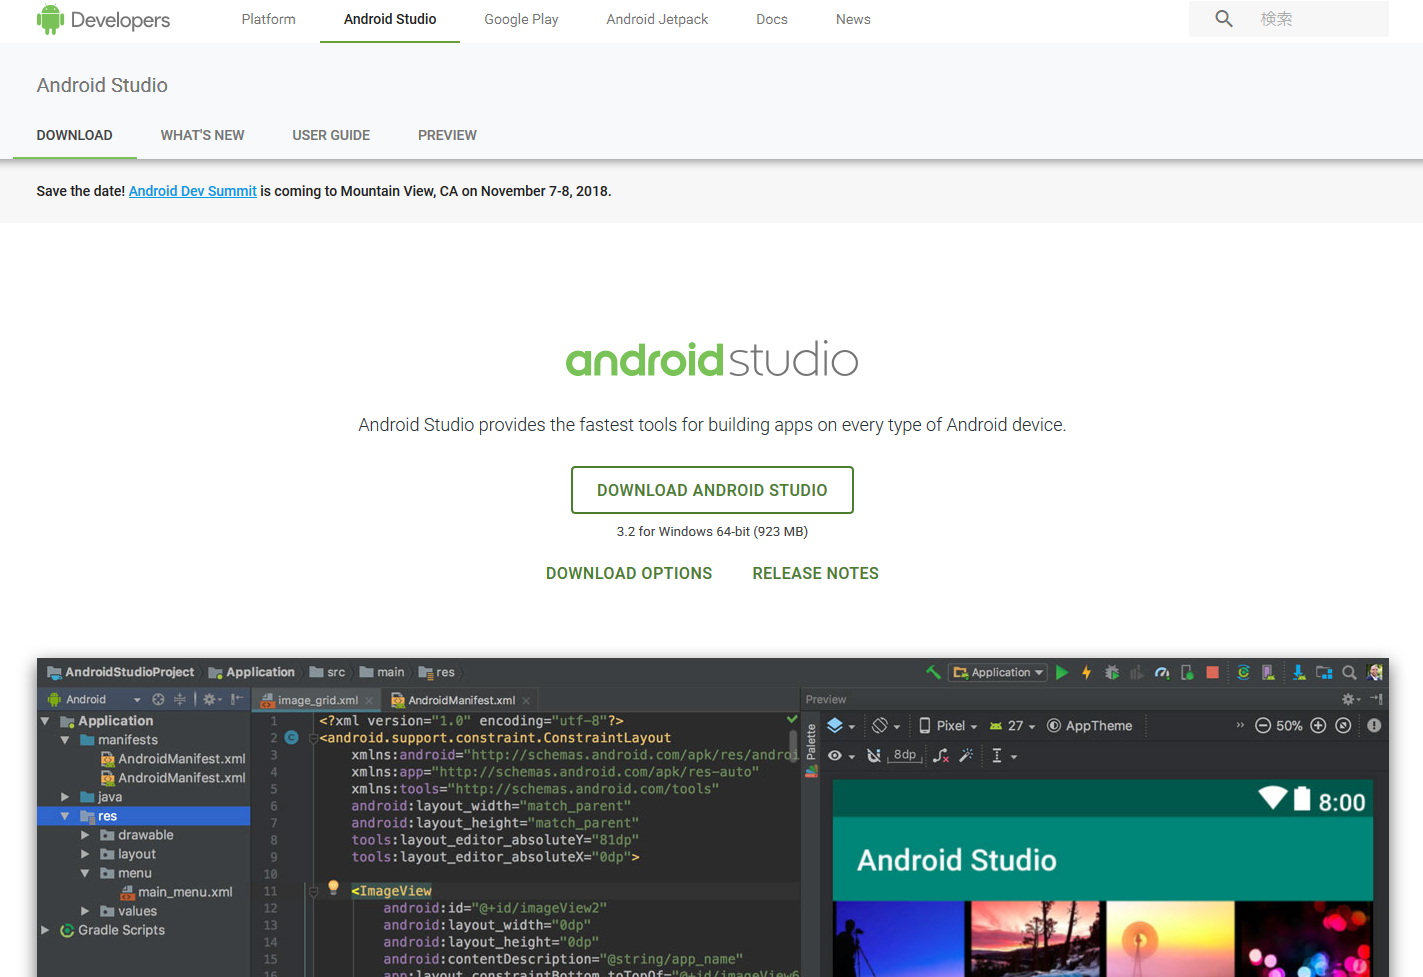Open the Application run configuration dropdown

[999, 672]
